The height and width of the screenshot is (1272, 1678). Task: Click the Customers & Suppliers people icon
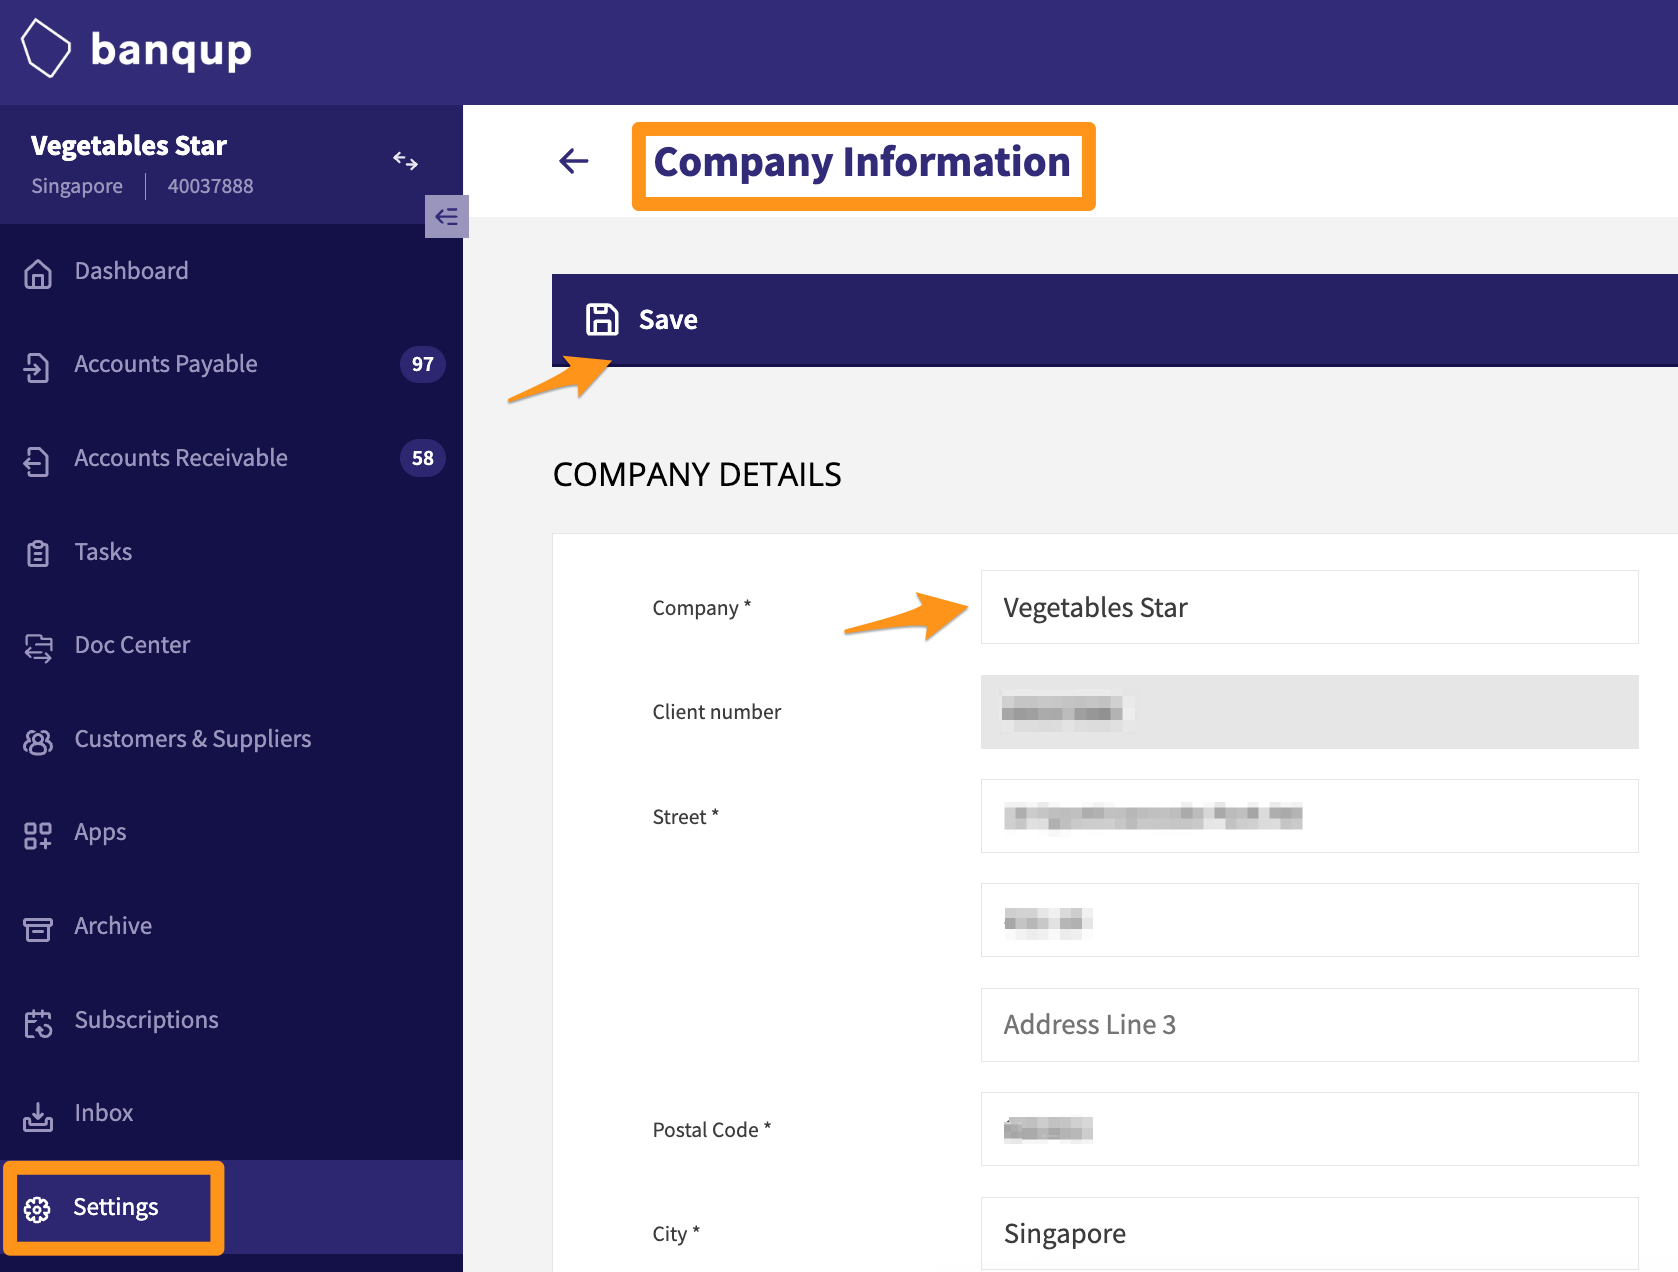click(38, 742)
